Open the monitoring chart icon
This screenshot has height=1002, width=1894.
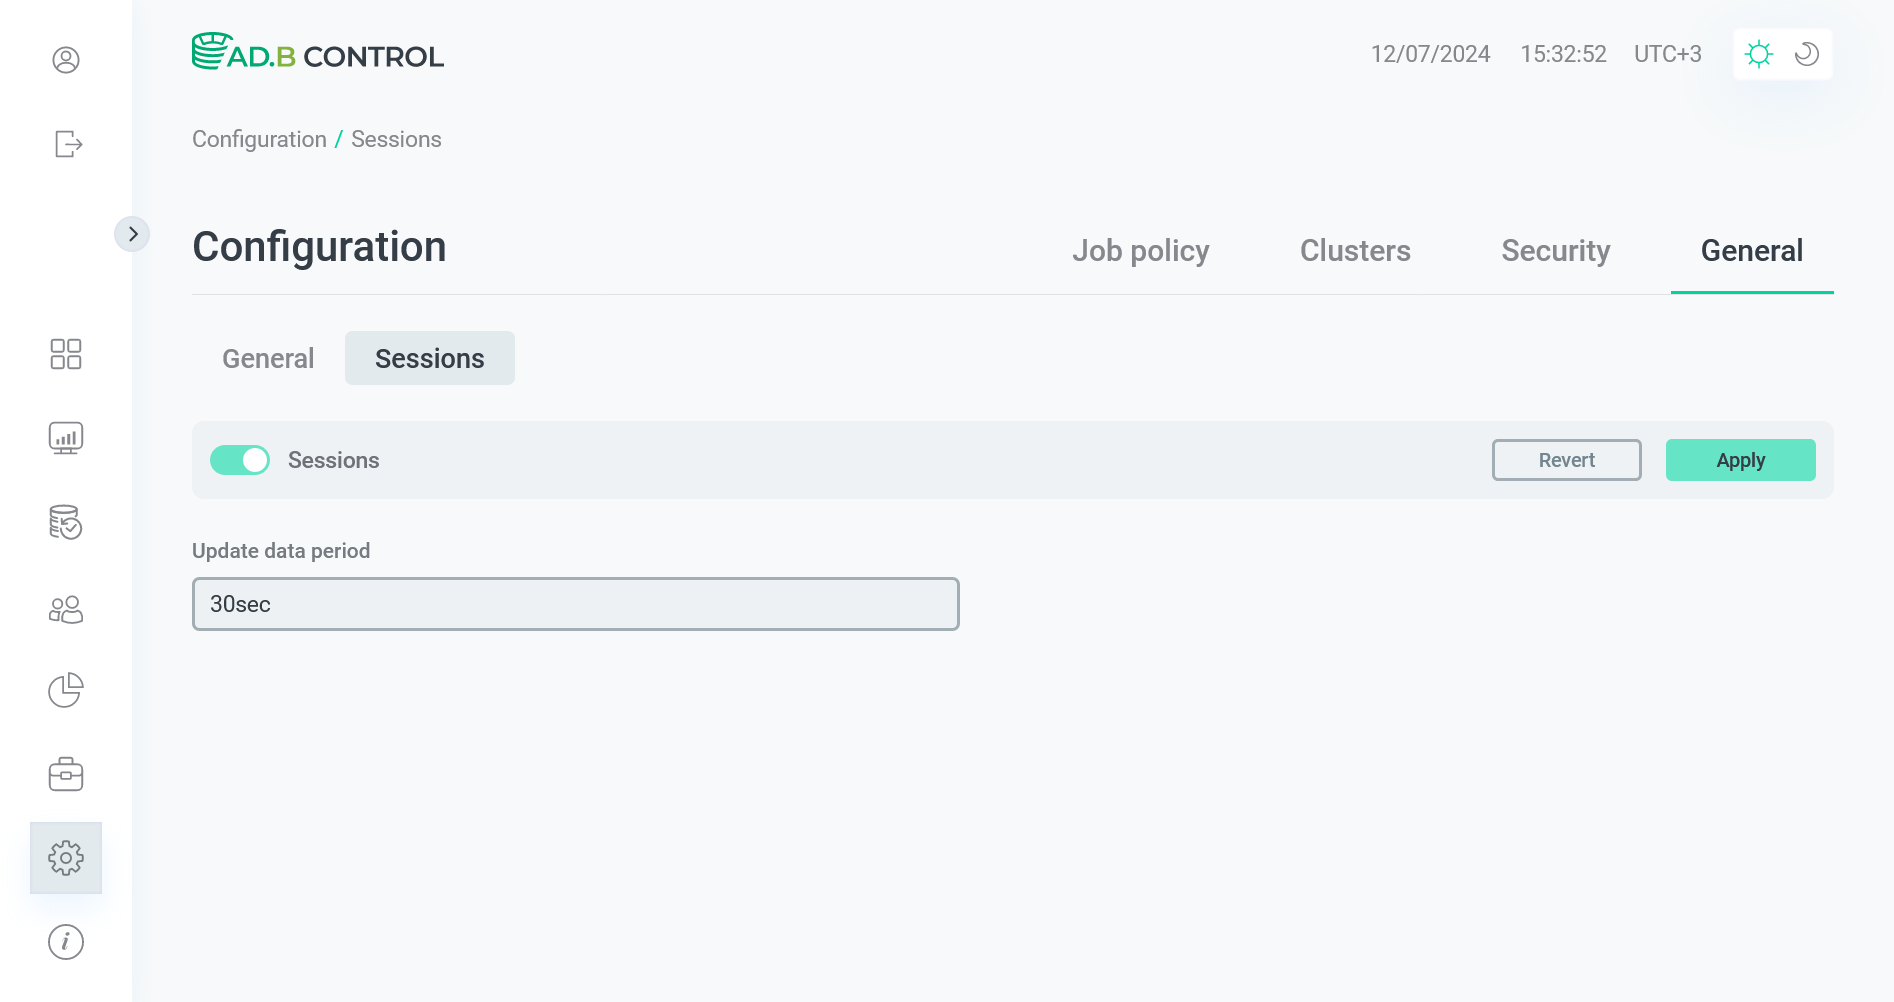[x=66, y=438]
